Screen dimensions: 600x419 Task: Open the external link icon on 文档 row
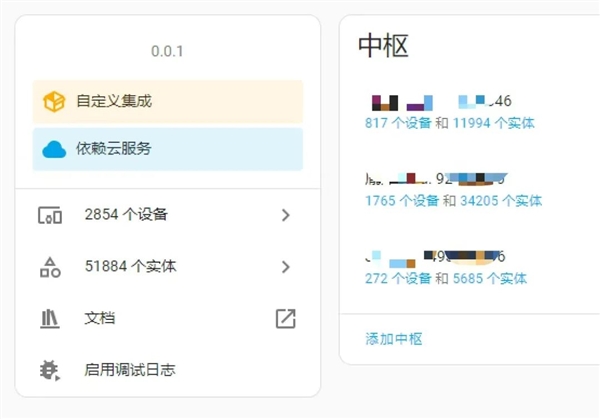click(285, 318)
